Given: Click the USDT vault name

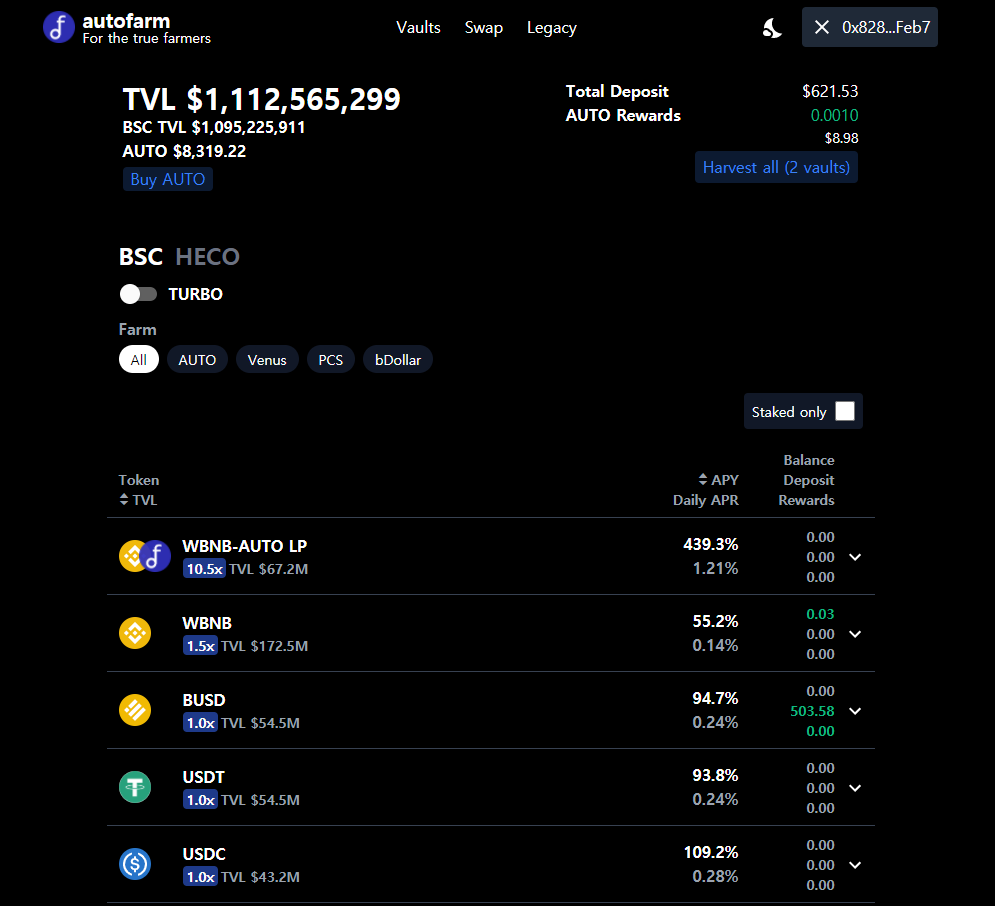Looking at the screenshot, I should (204, 777).
